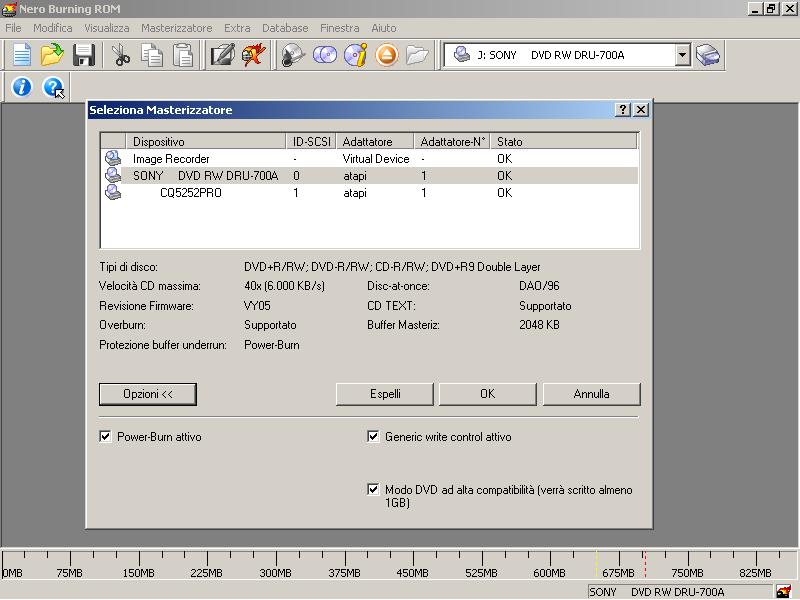Image resolution: width=800 pixels, height=600 pixels.
Task: Click the New compilation document icon
Action: [21, 55]
